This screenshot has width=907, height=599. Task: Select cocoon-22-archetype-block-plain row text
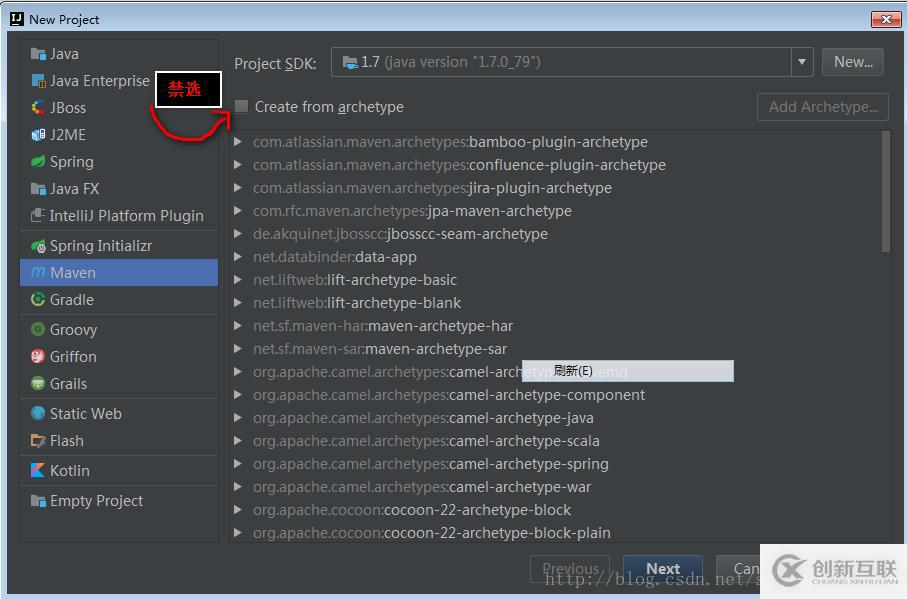click(x=432, y=533)
